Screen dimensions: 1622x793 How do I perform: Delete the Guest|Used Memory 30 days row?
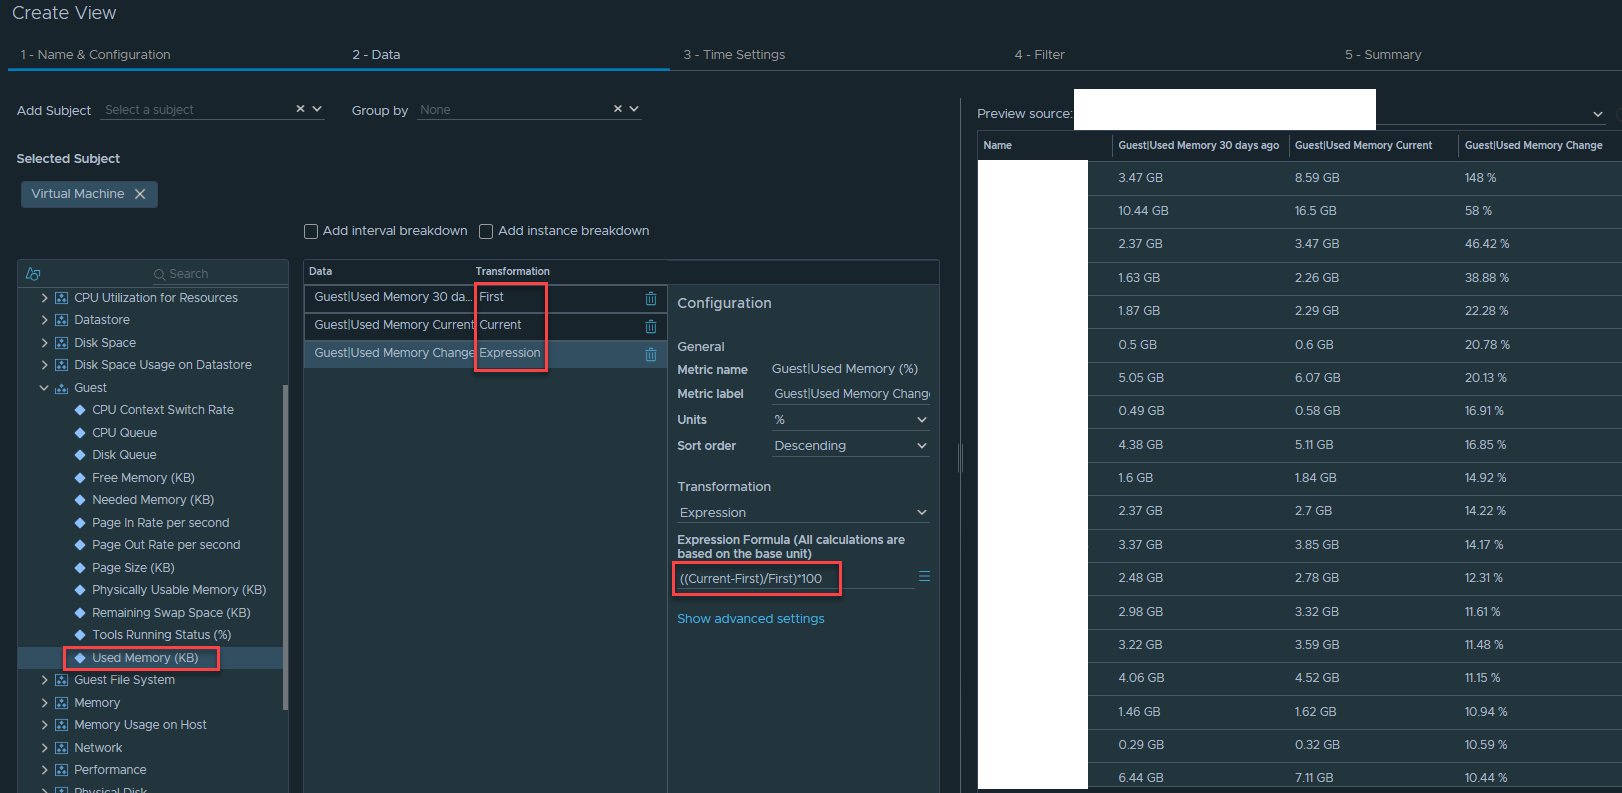[651, 298]
